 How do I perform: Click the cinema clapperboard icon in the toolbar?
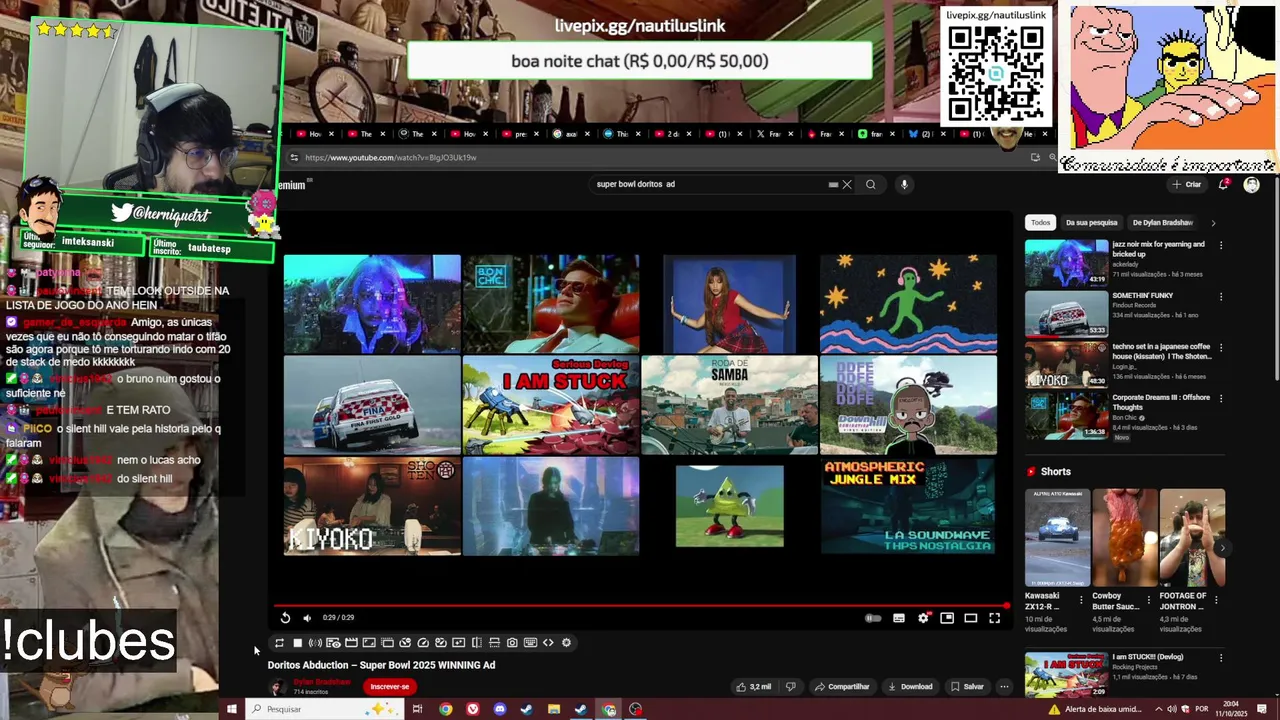[x=351, y=643]
